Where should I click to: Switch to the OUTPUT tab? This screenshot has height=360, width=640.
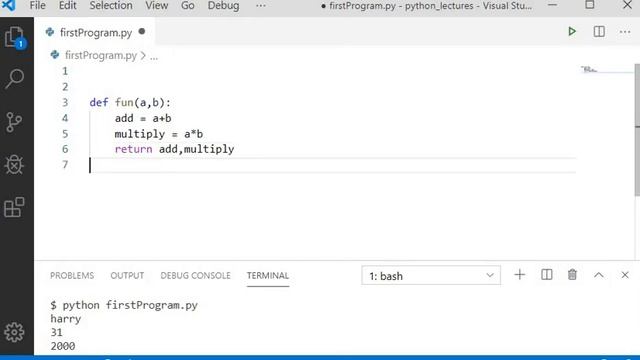pyautogui.click(x=127, y=276)
